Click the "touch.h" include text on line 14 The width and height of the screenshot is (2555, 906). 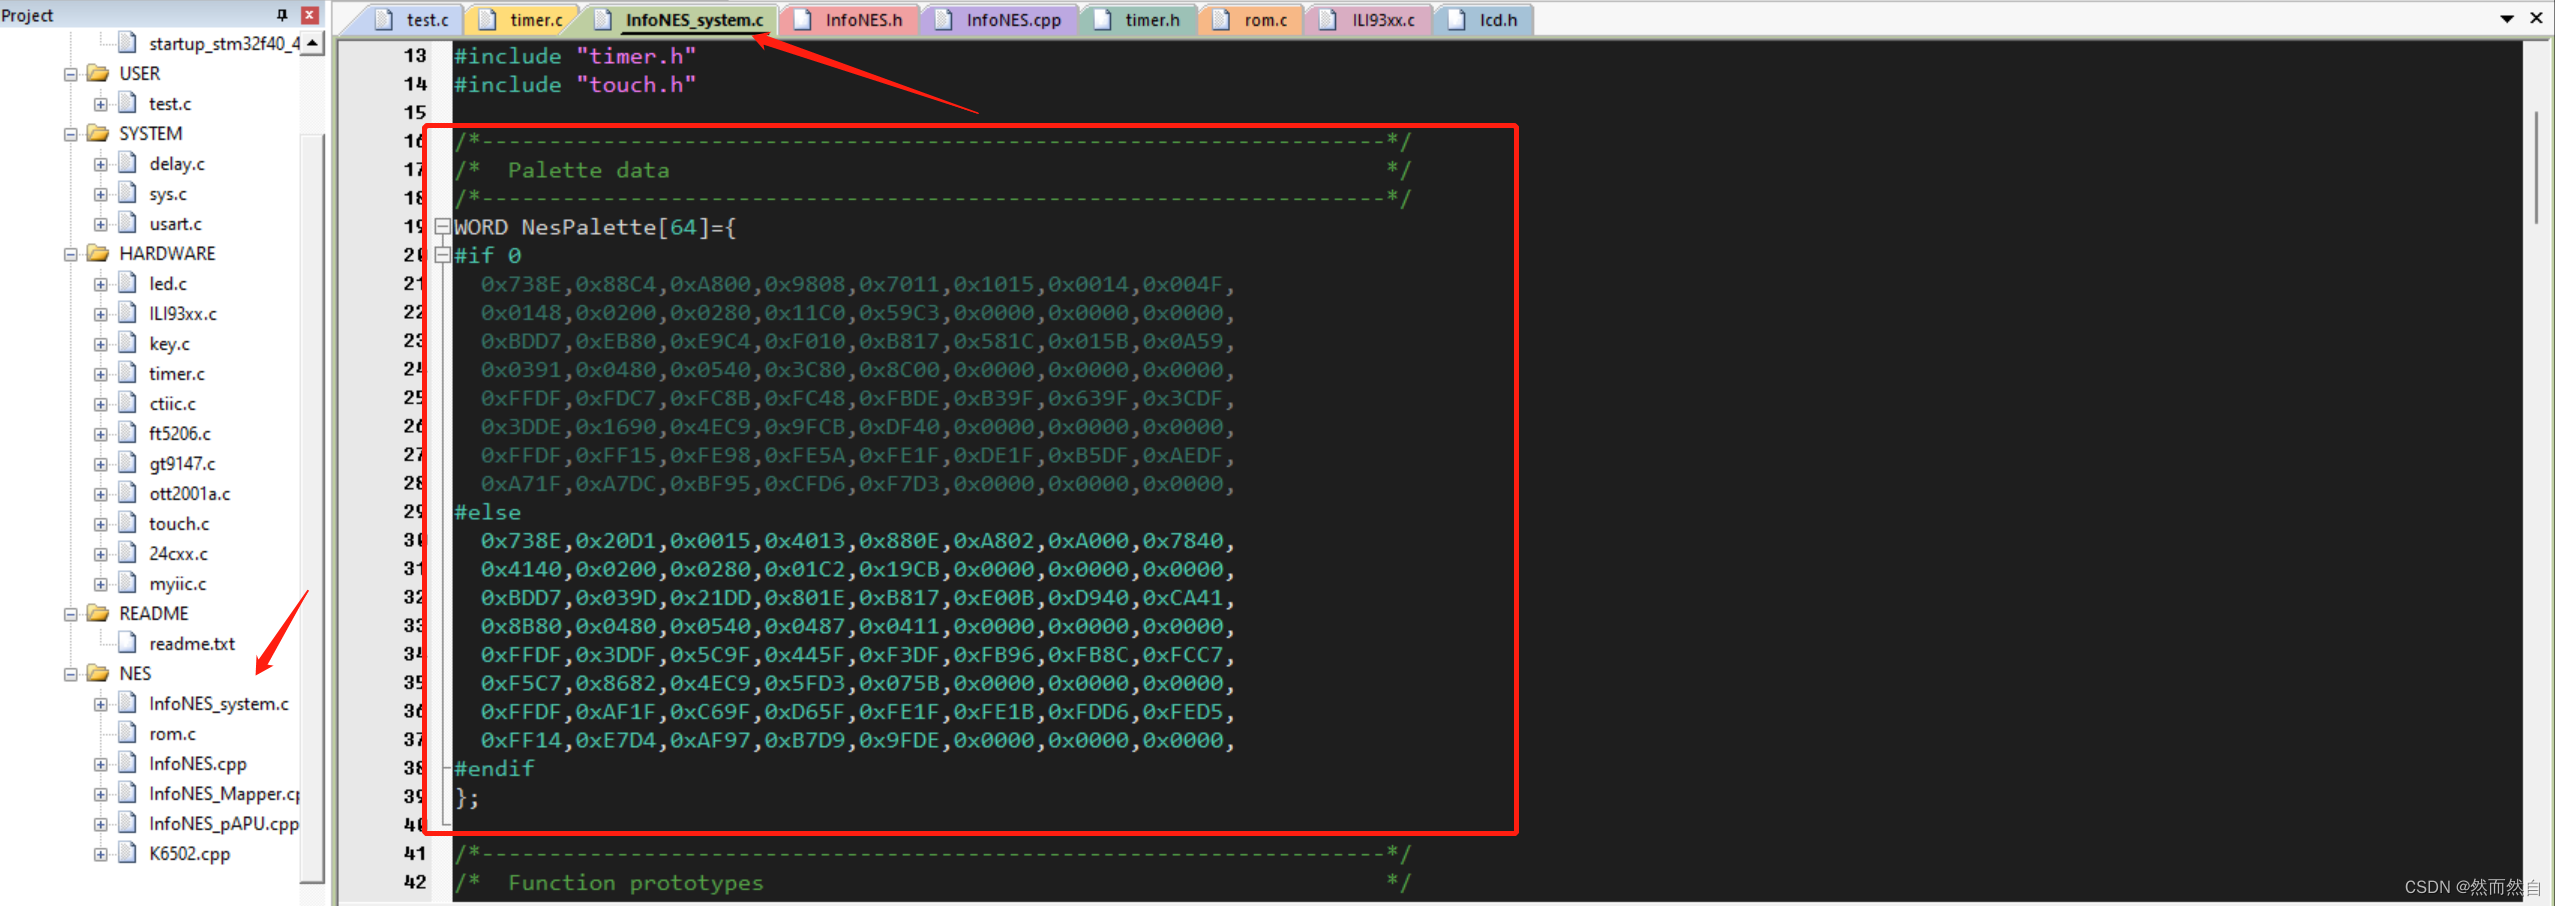pos(636,85)
